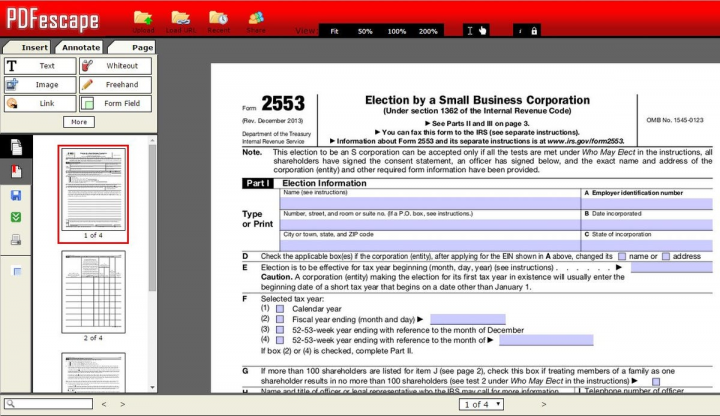Choose the Image insert tool
The image size is (720, 416).
click(40, 84)
